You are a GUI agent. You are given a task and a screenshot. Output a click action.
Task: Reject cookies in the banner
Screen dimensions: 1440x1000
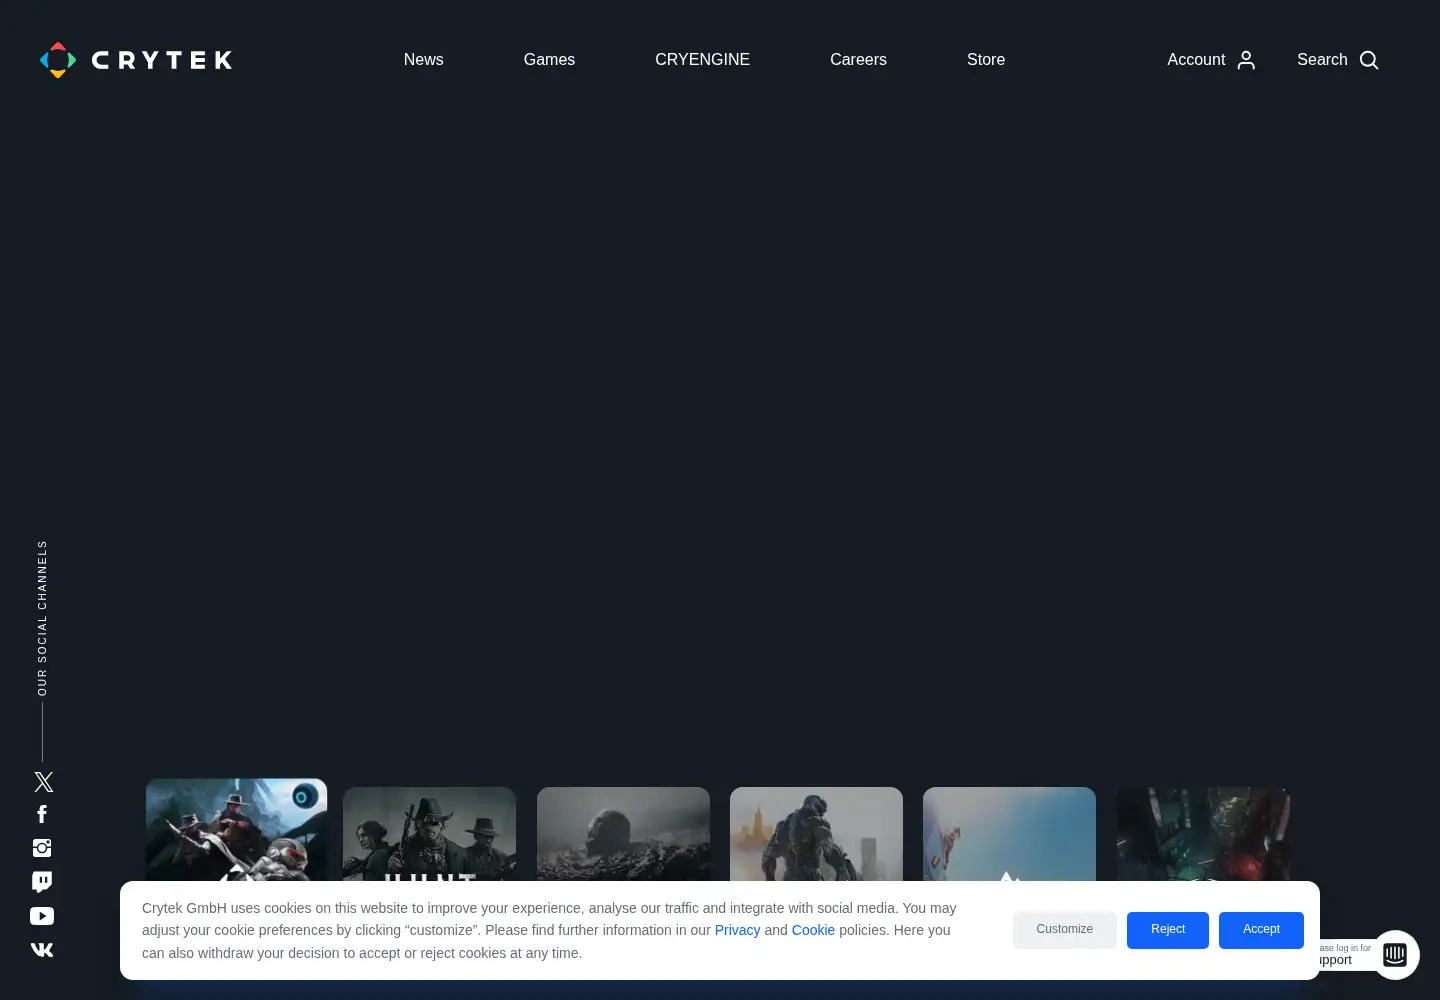(x=1168, y=930)
